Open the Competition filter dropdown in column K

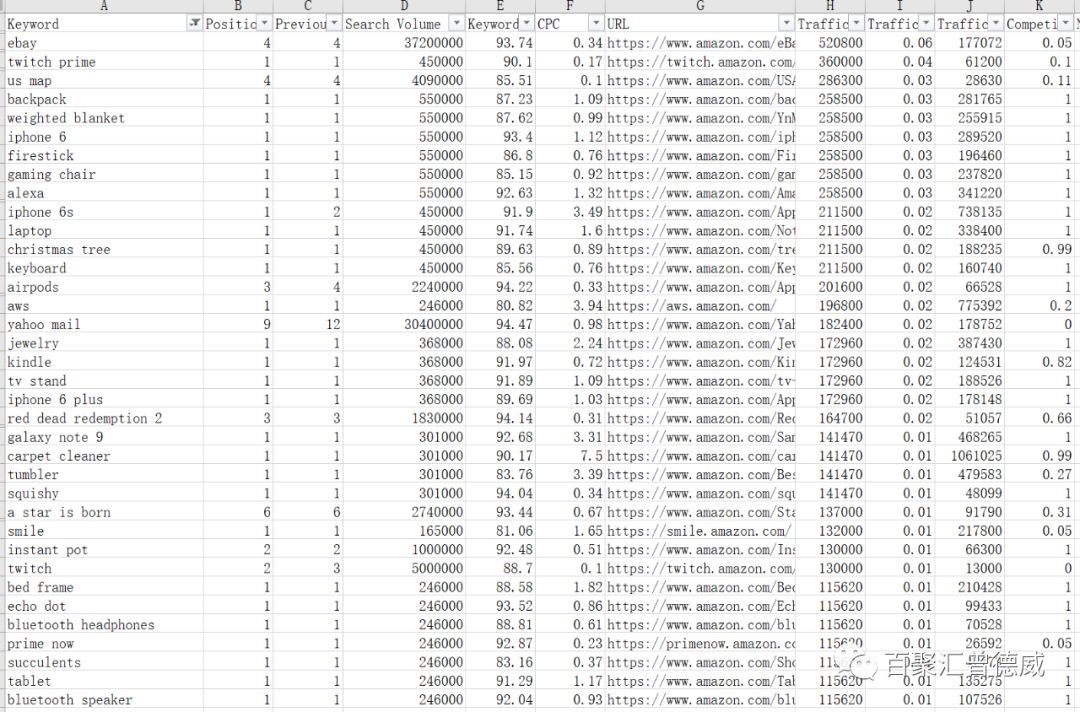click(x=1066, y=23)
